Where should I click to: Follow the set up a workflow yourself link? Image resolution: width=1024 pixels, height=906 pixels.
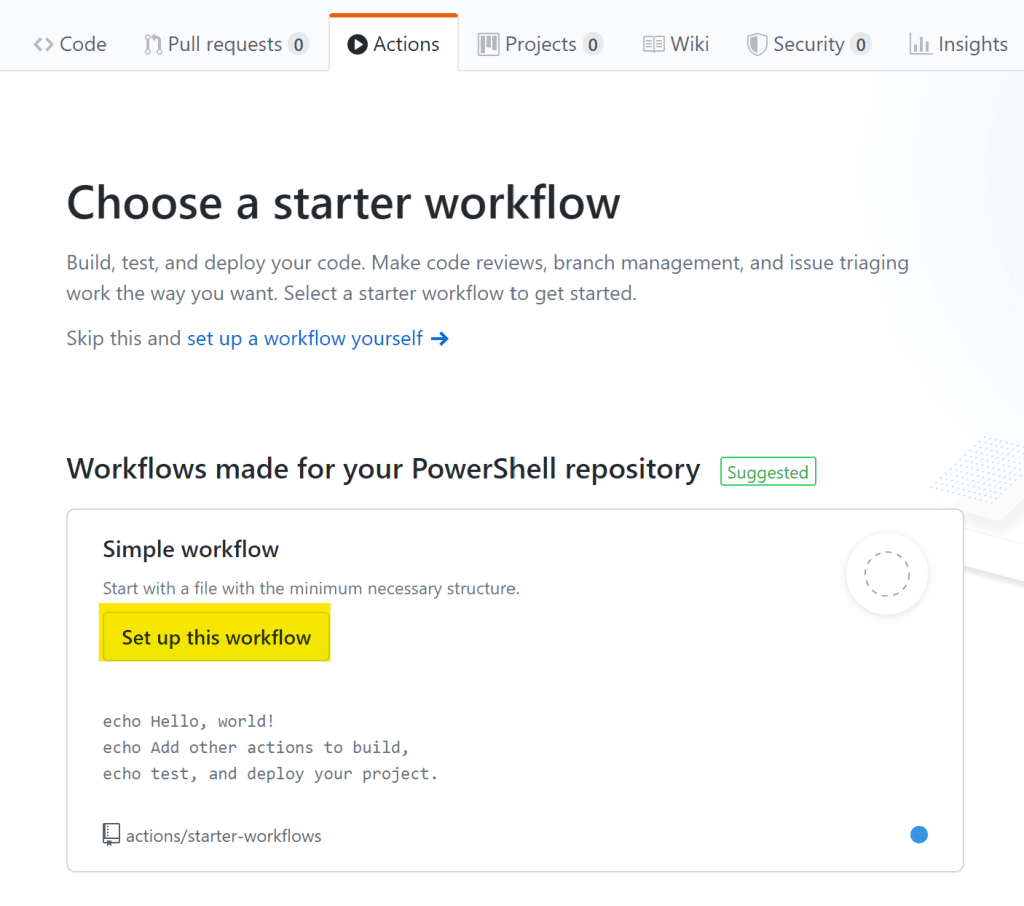point(305,339)
